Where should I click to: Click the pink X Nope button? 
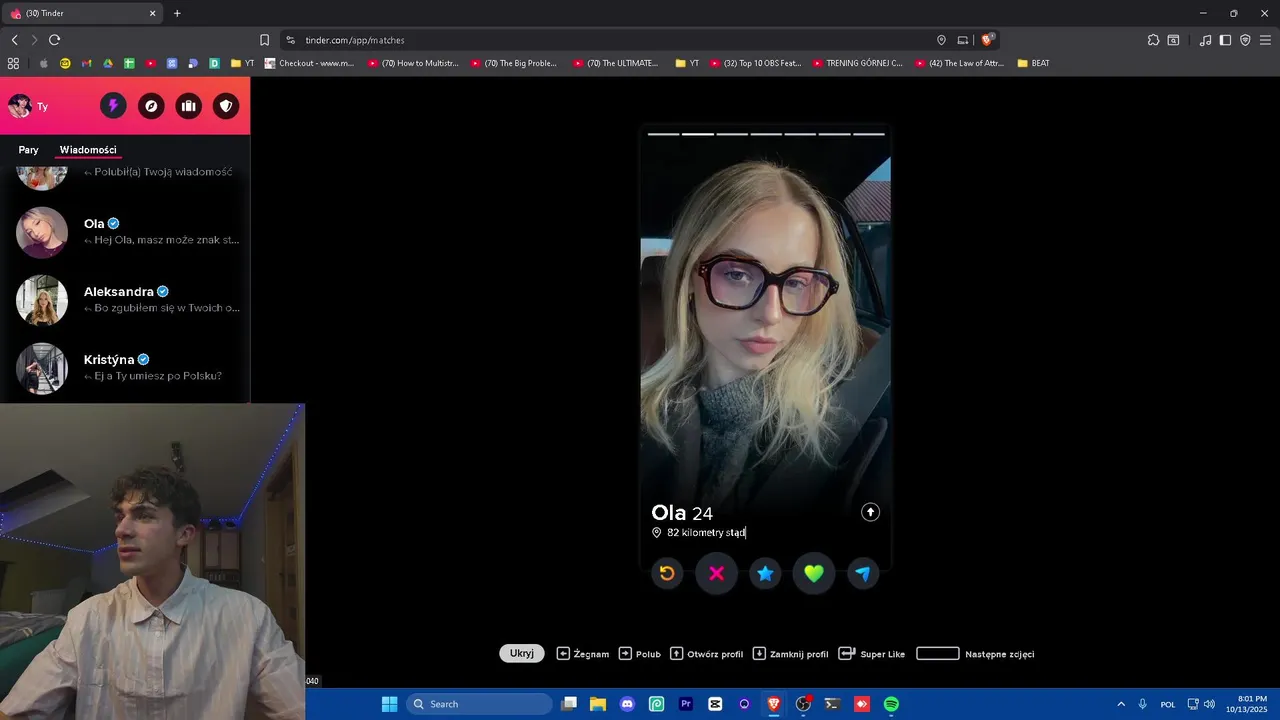[716, 573]
